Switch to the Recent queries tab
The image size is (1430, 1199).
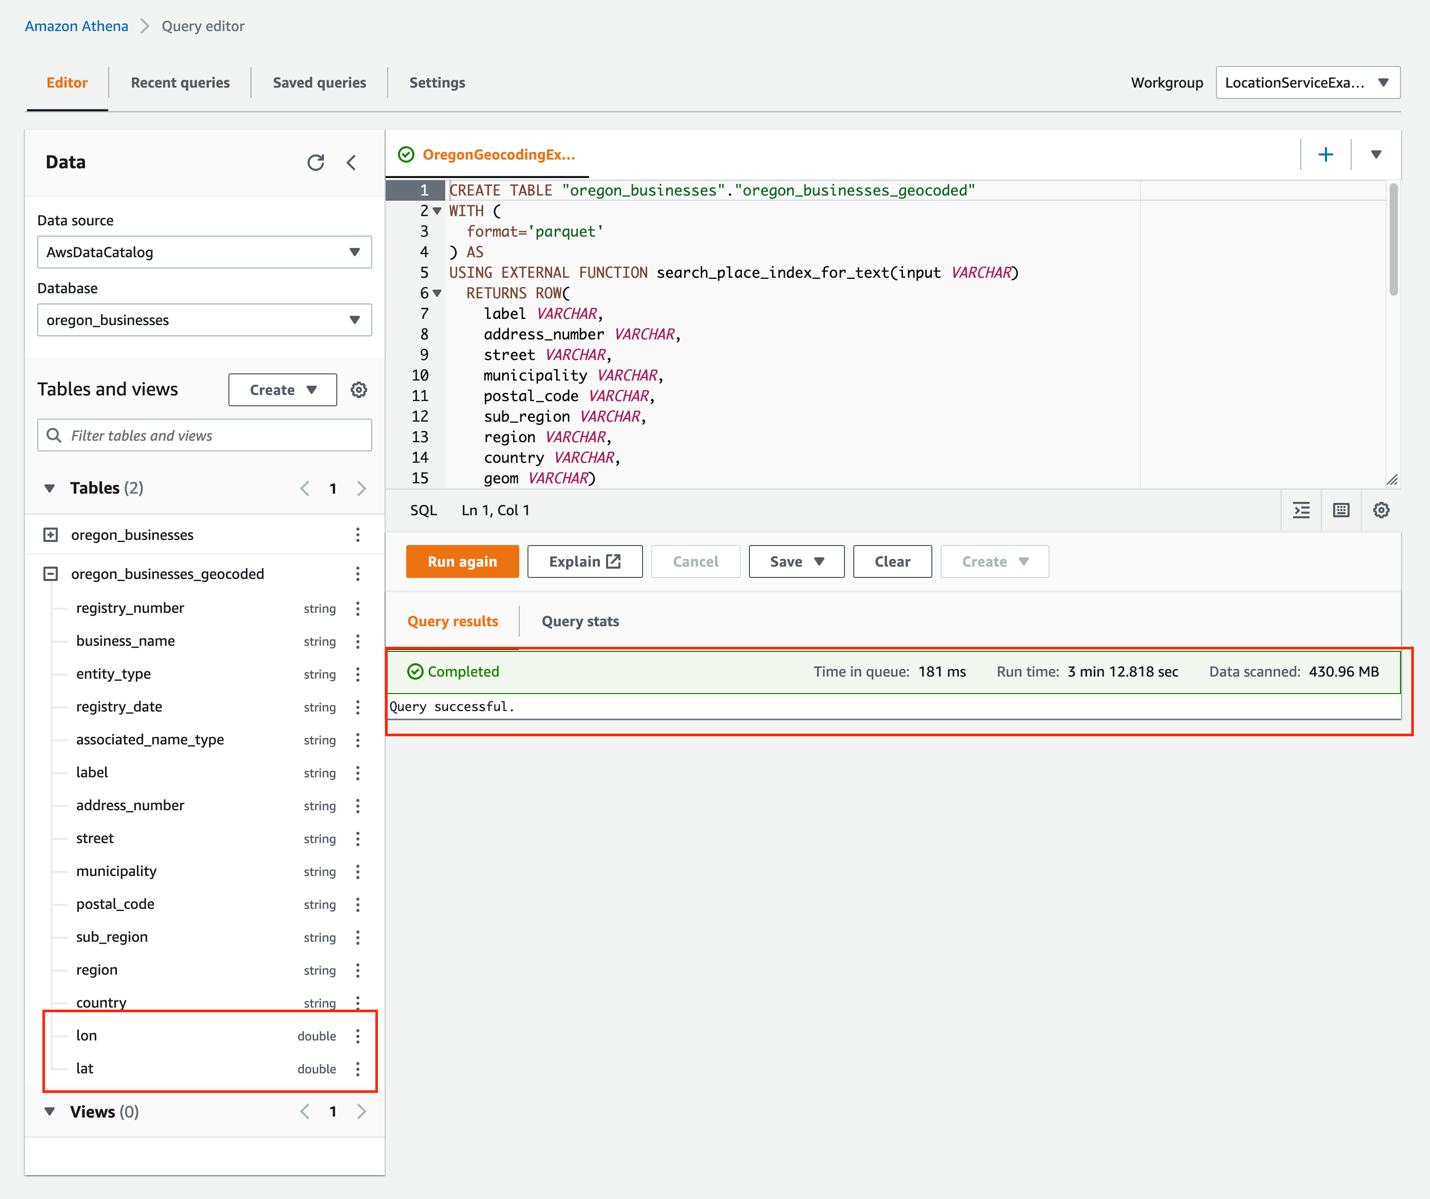180,82
